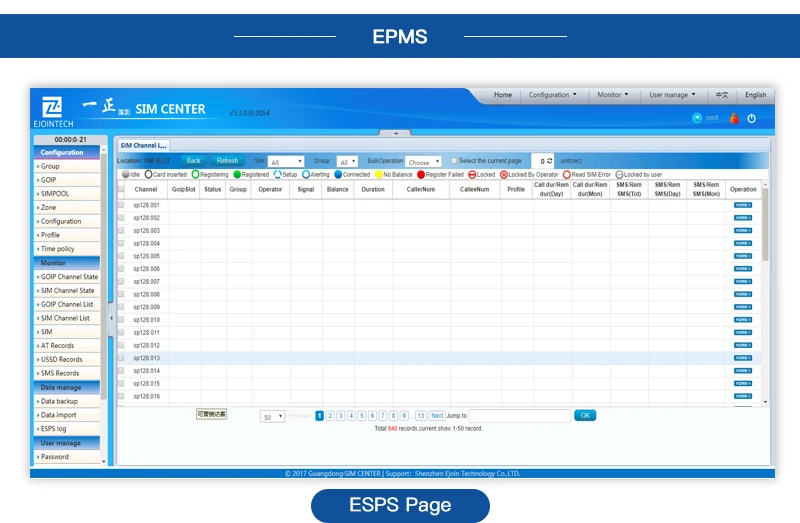Click the MORE icon for sp128.014
This screenshot has height=523, width=800.
click(x=743, y=371)
